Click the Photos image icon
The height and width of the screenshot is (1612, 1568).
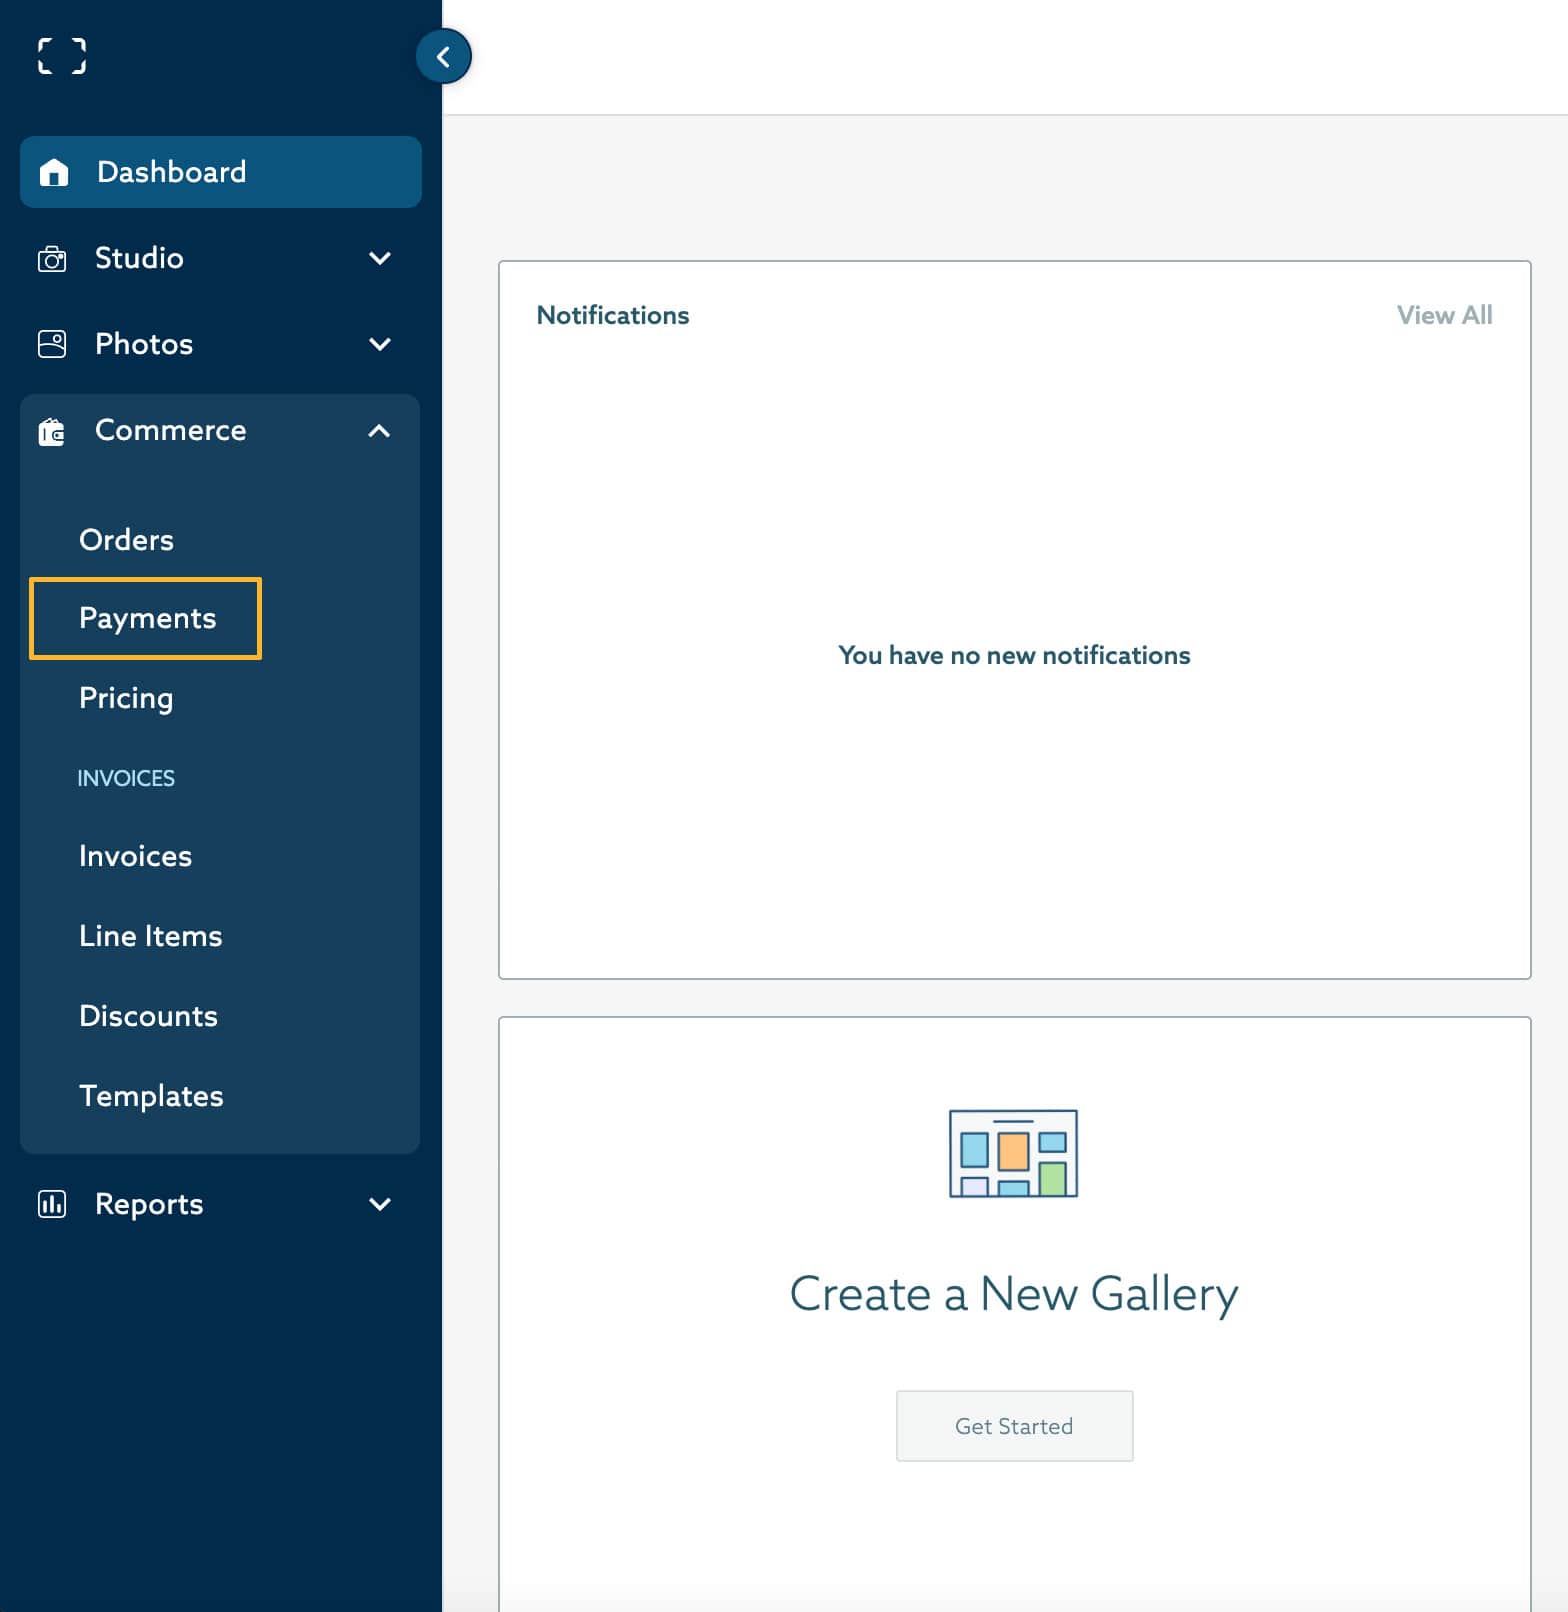tap(52, 344)
